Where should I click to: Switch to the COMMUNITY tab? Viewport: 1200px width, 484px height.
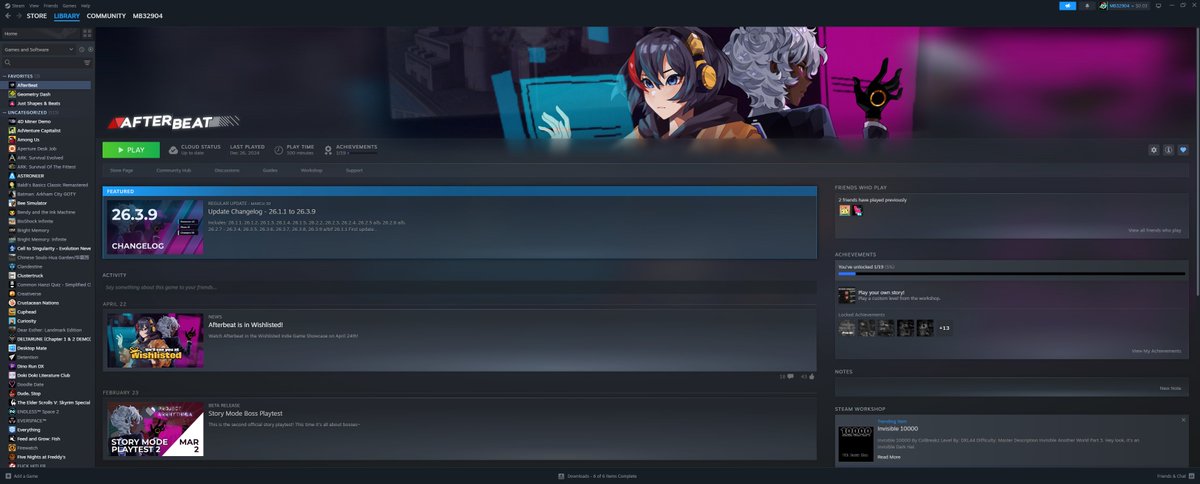(x=106, y=16)
